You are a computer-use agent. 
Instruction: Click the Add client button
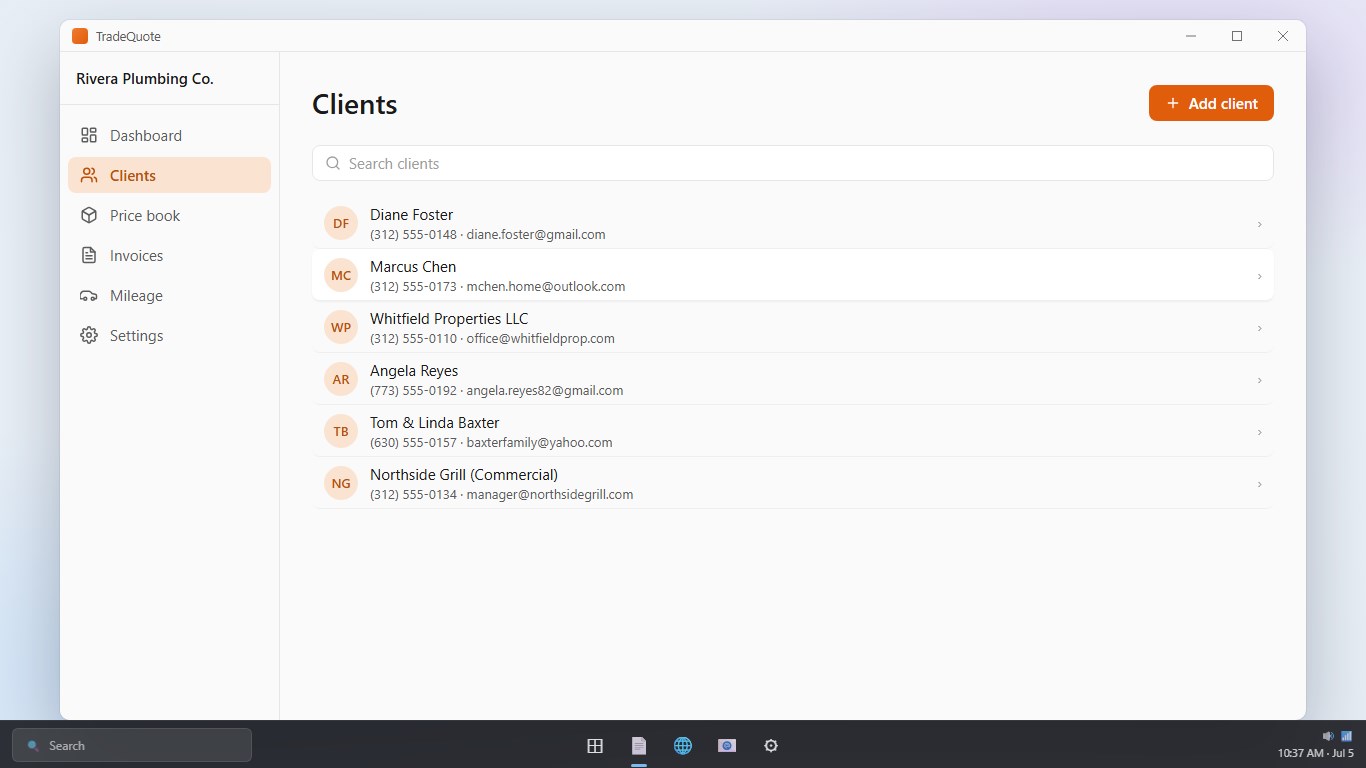pos(1211,103)
